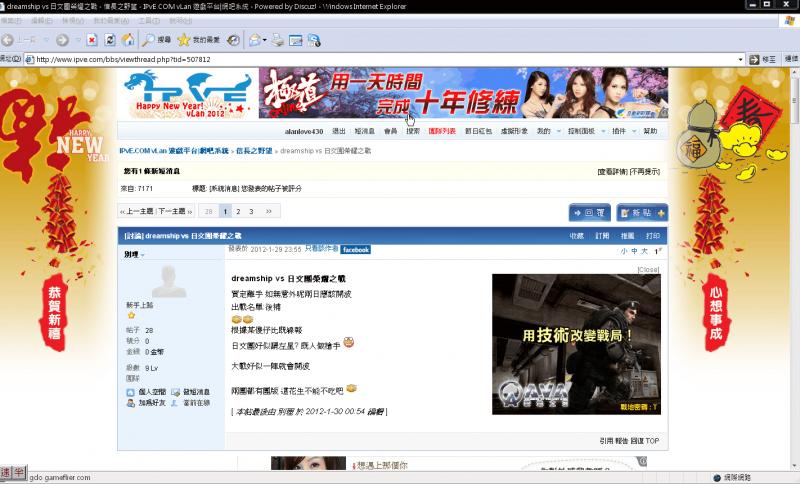Click the History icon next to Favorites
800x484 pixels.
pos(233,40)
